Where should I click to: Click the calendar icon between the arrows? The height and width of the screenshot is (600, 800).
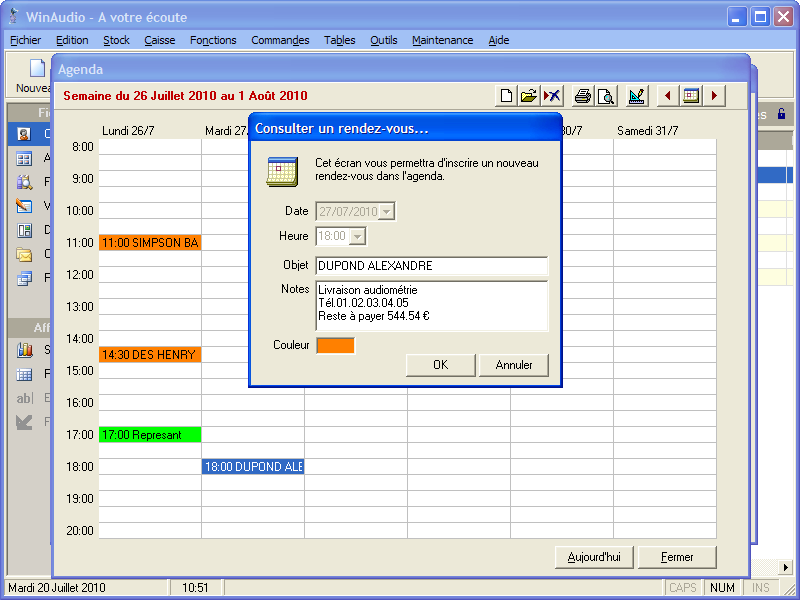coord(691,96)
